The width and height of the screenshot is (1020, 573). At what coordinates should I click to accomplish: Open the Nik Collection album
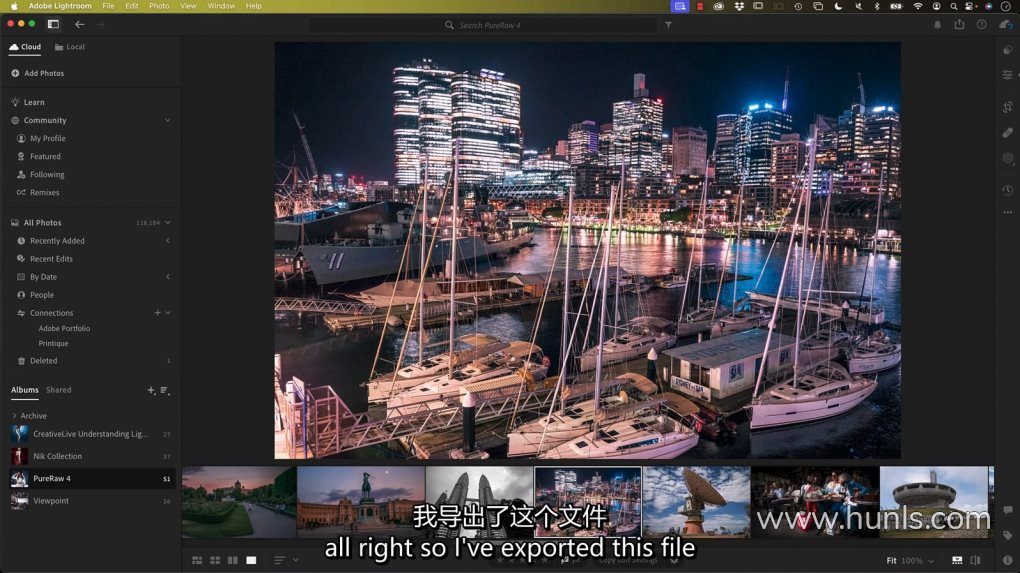91,457
